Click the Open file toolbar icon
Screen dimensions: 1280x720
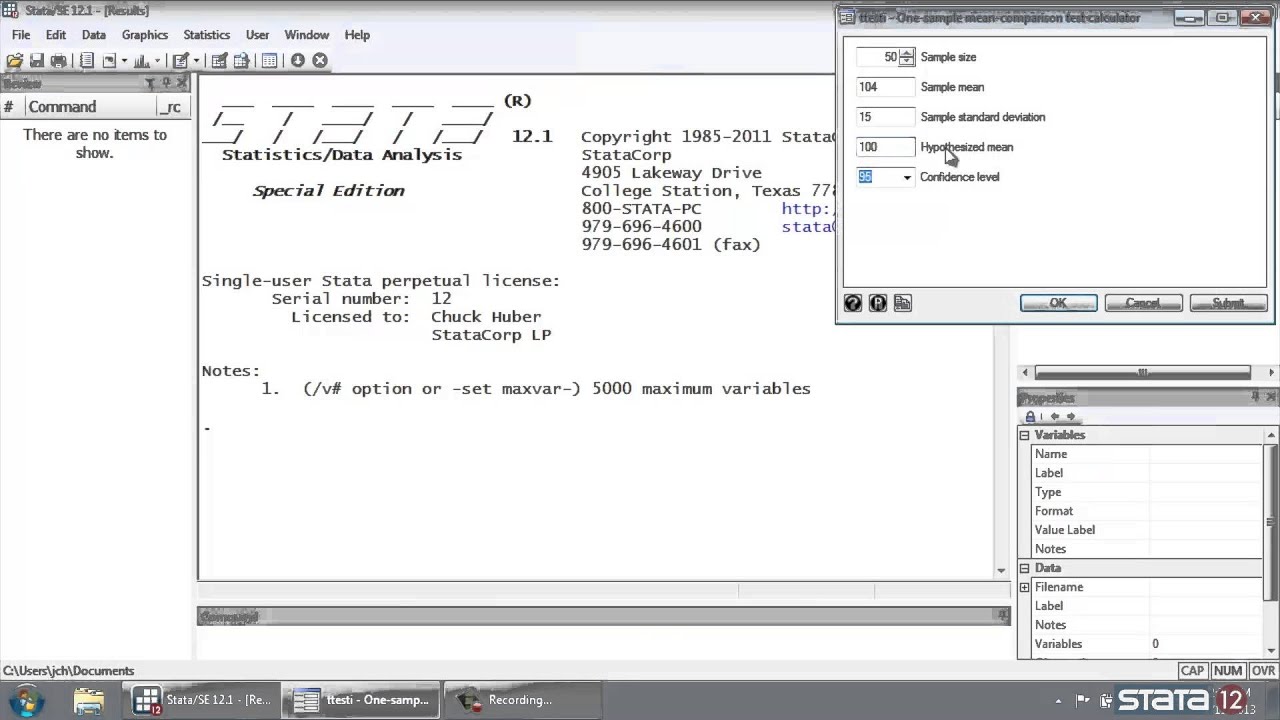pyautogui.click(x=15, y=61)
